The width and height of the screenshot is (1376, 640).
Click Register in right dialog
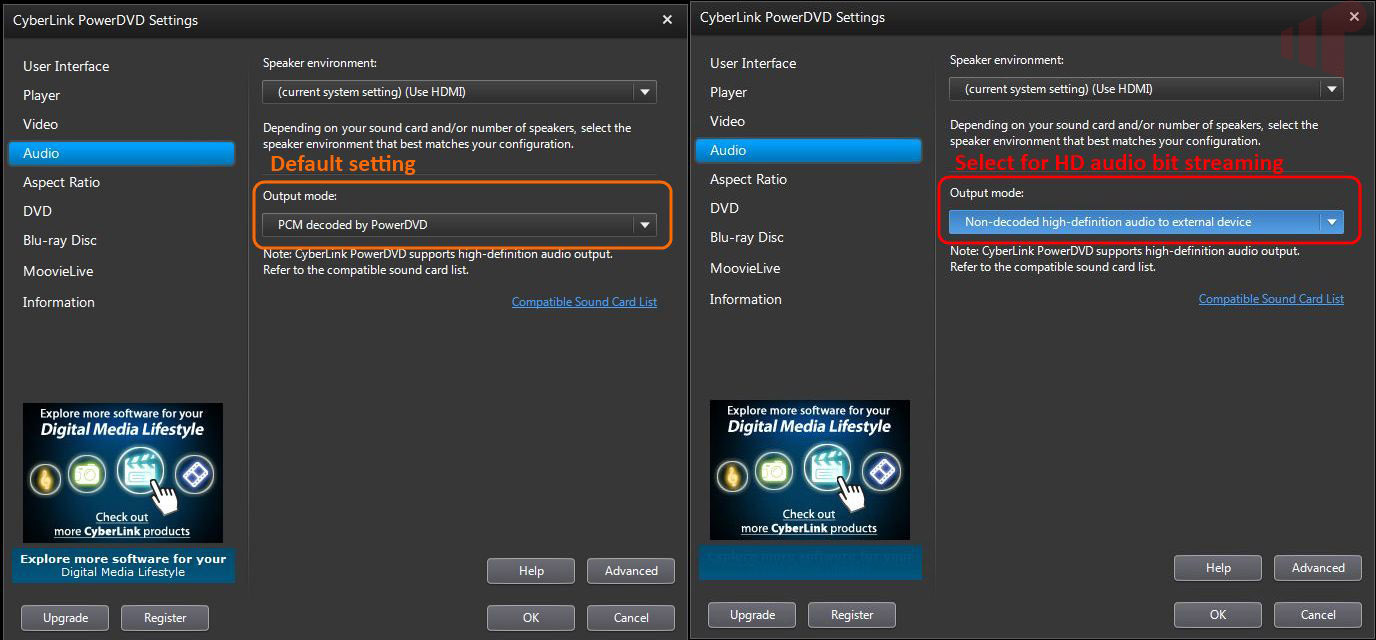pos(852,615)
